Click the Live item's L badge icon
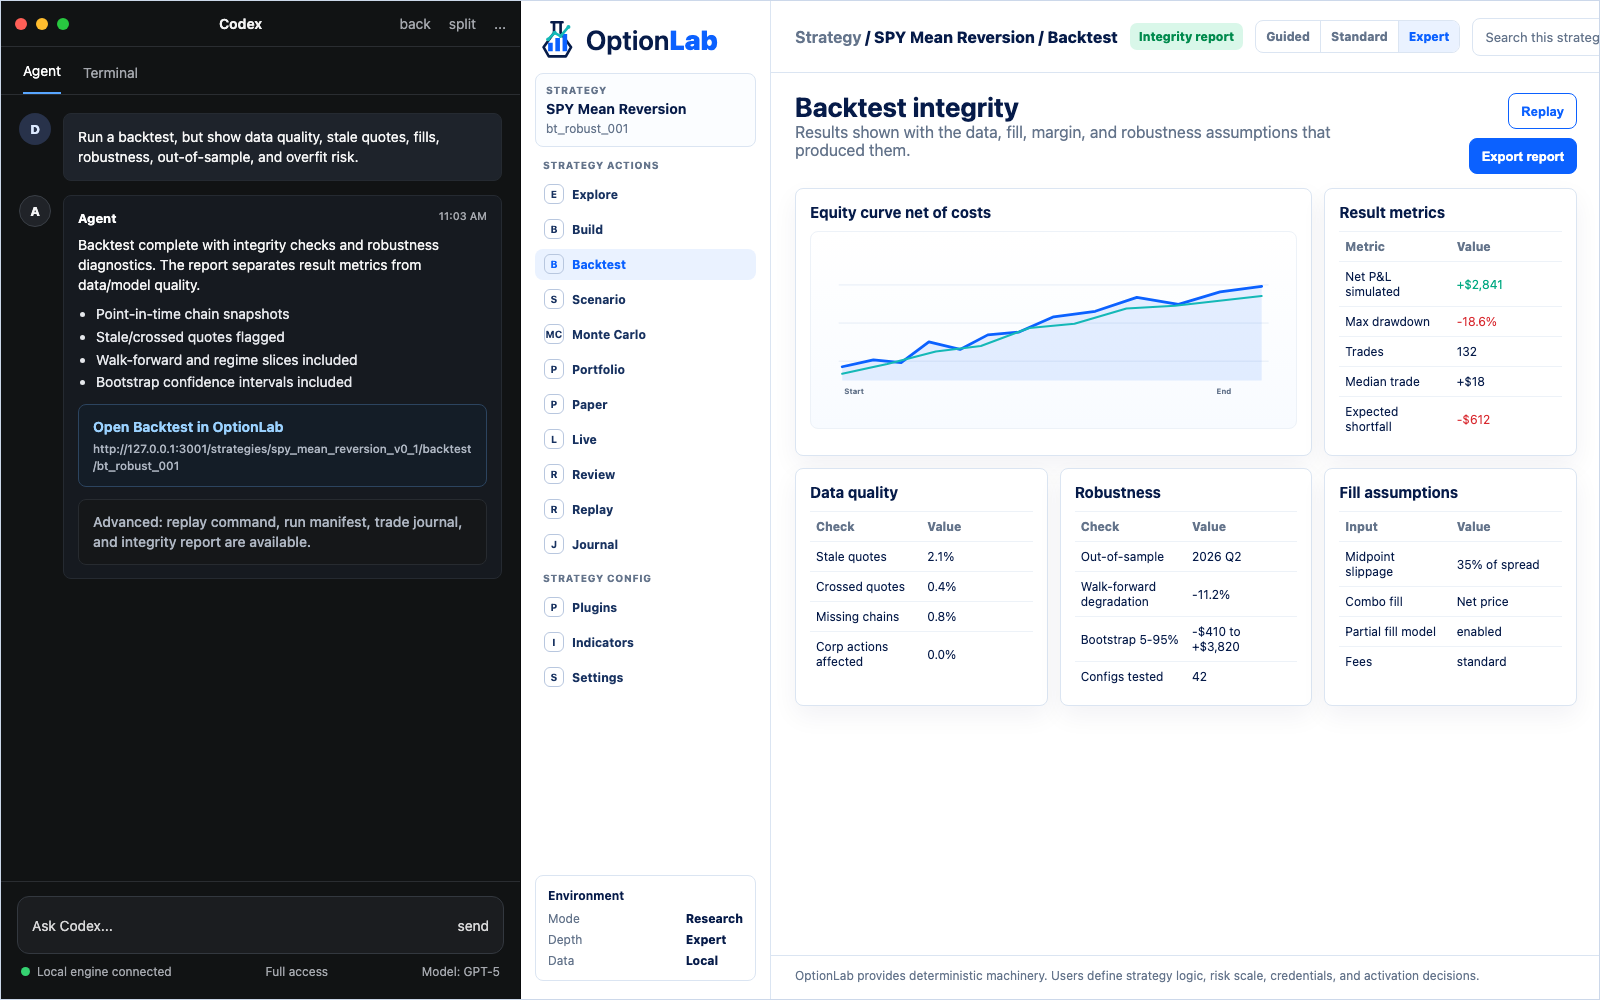Image resolution: width=1600 pixels, height=1000 pixels. coord(554,439)
